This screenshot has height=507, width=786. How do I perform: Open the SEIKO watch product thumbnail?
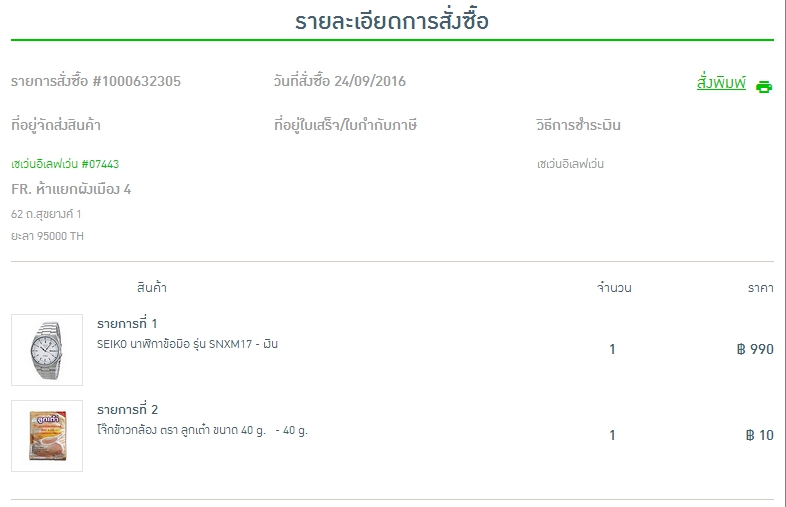click(47, 350)
